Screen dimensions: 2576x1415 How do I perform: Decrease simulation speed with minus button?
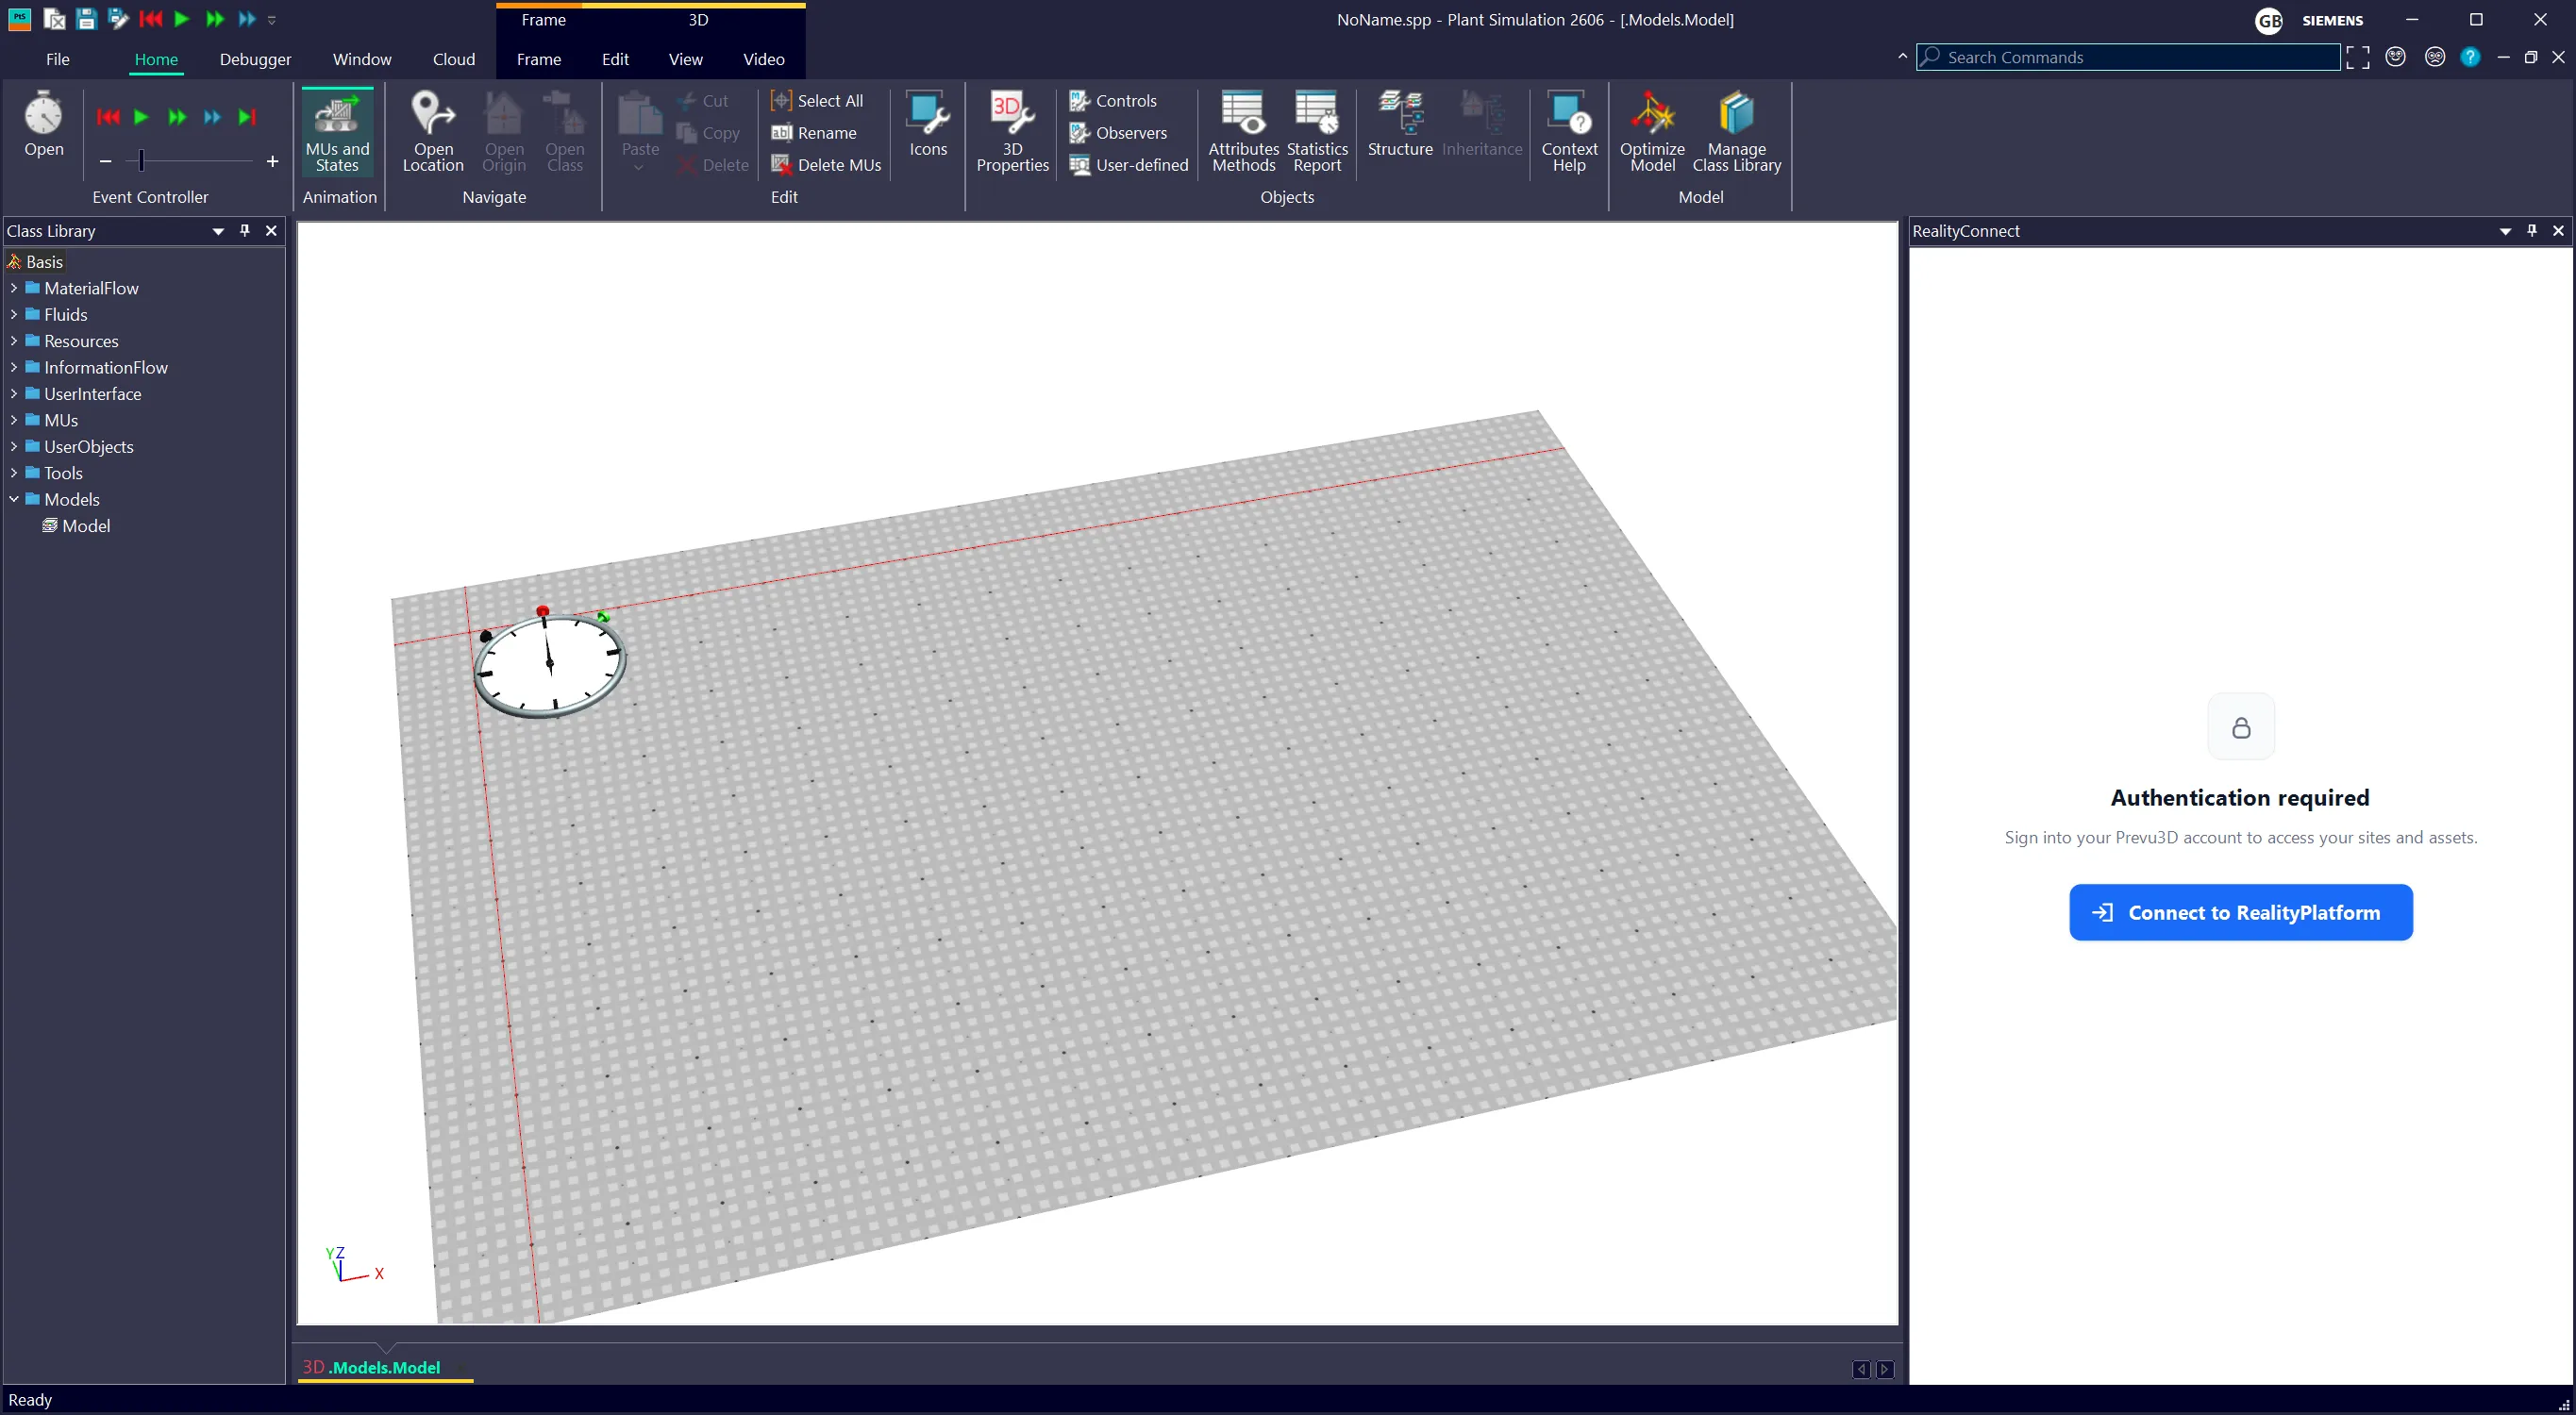coord(106,161)
